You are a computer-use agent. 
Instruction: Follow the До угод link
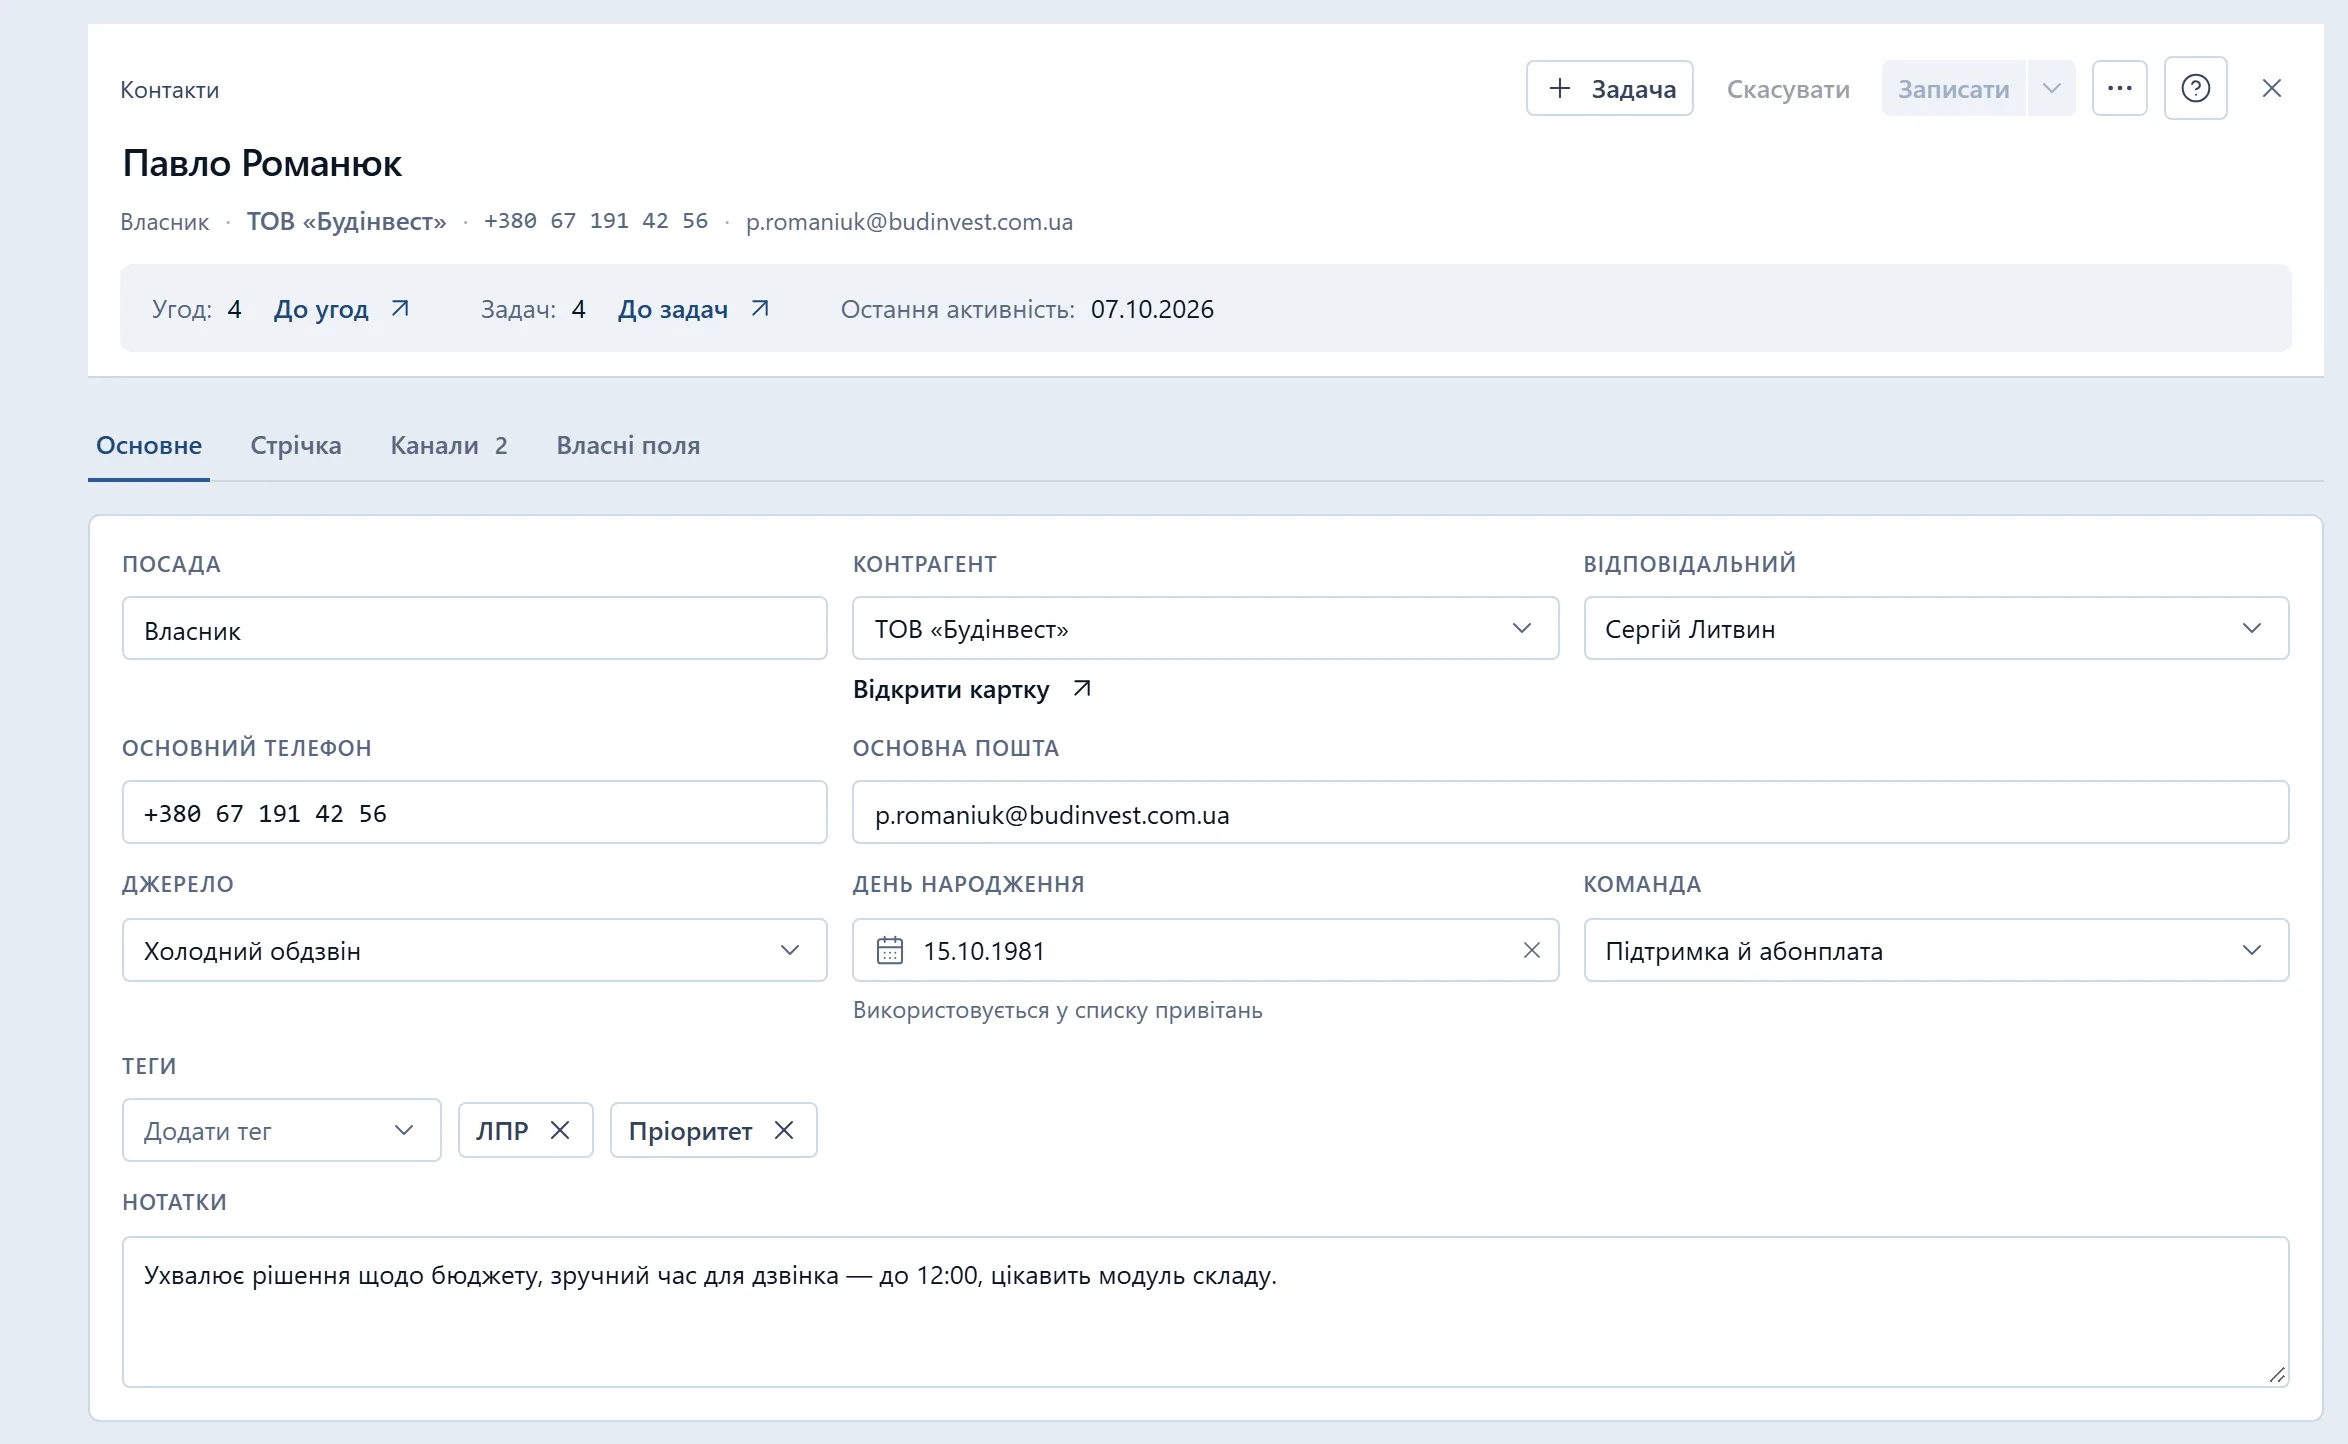pos(321,309)
